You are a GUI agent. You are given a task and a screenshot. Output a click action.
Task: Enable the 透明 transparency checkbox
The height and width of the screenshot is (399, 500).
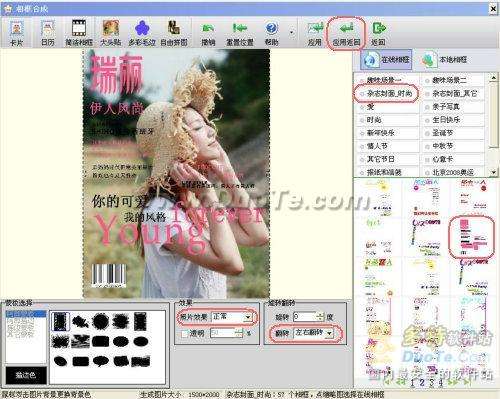click(x=185, y=333)
